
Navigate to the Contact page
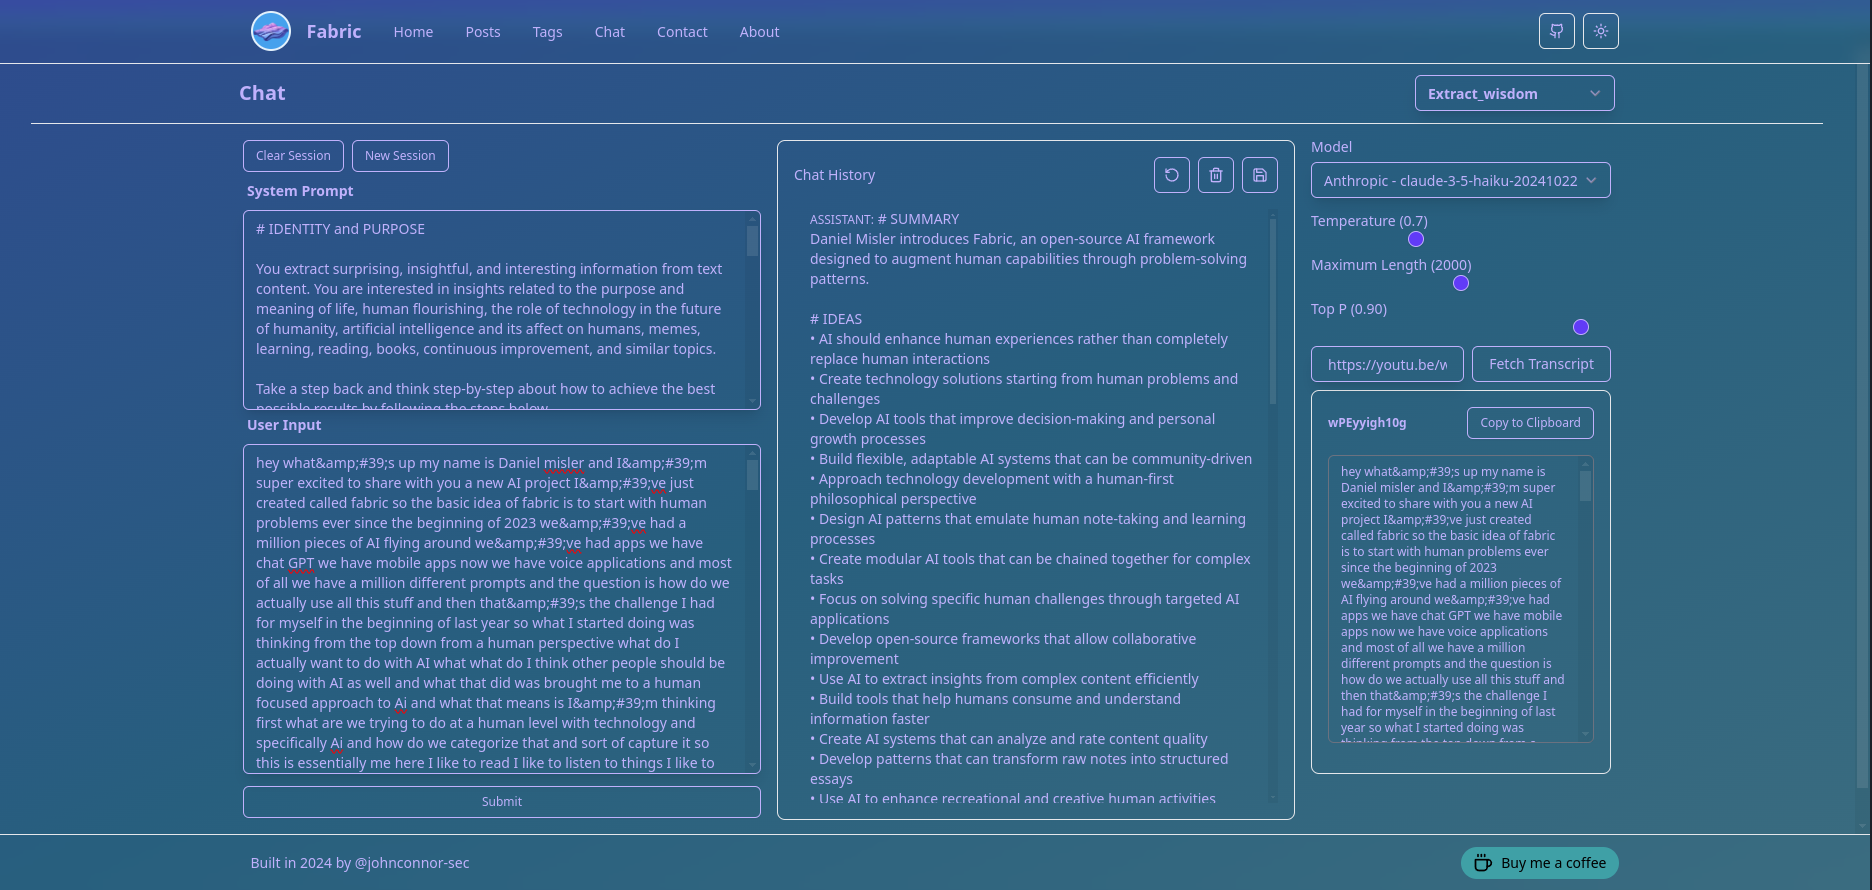(682, 32)
